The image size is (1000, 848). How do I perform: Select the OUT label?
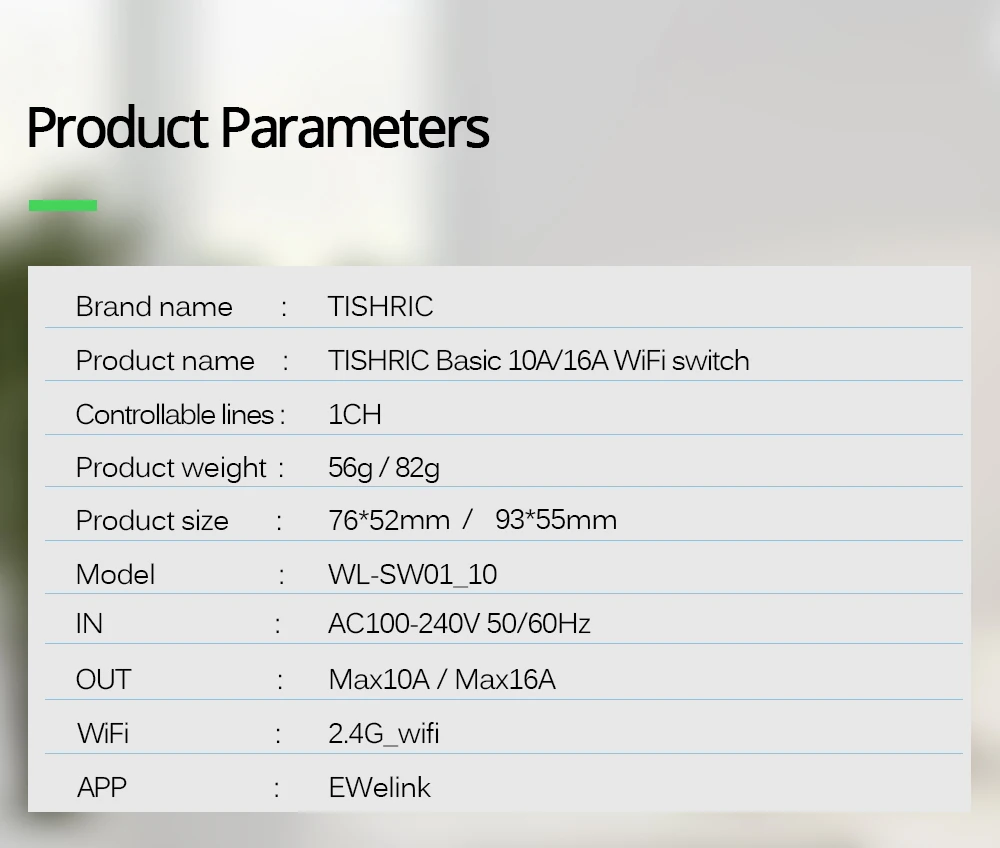click(103, 680)
